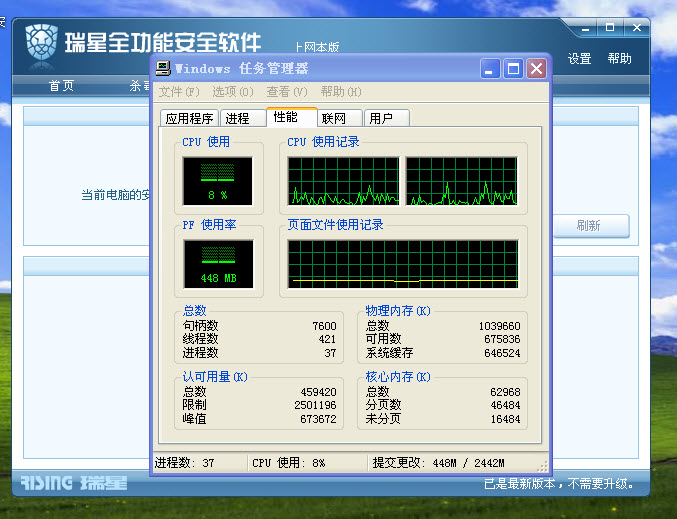The width and height of the screenshot is (677, 519).
Task: Switch to the 用户 tab
Action: tap(386, 118)
